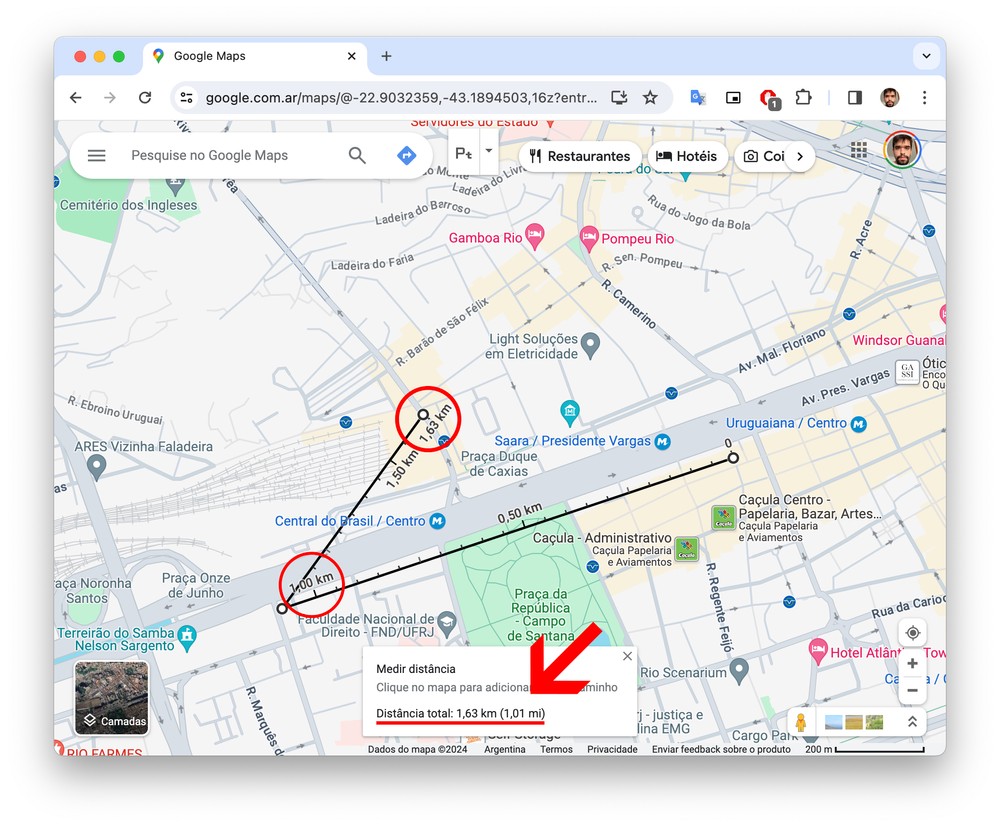Zoom out with the minus button
This screenshot has height=827, width=1000.
(x=912, y=690)
